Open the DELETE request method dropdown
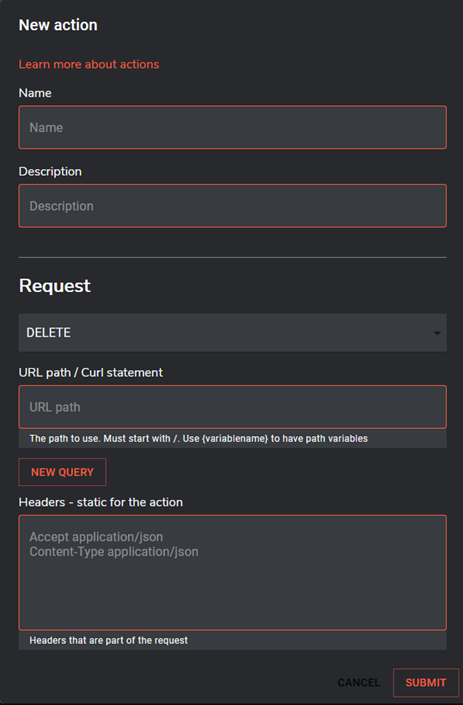The width and height of the screenshot is (463, 705). (232, 333)
